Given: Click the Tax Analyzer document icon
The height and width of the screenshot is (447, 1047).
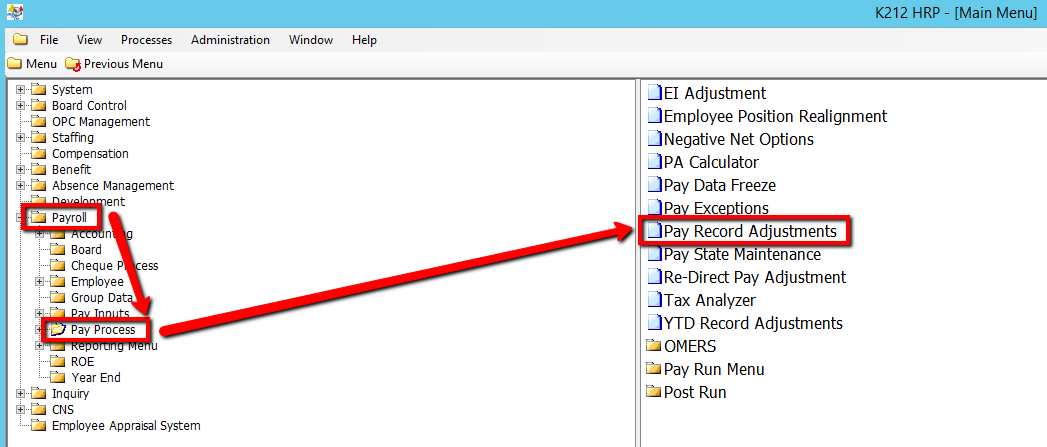Looking at the screenshot, I should (655, 300).
